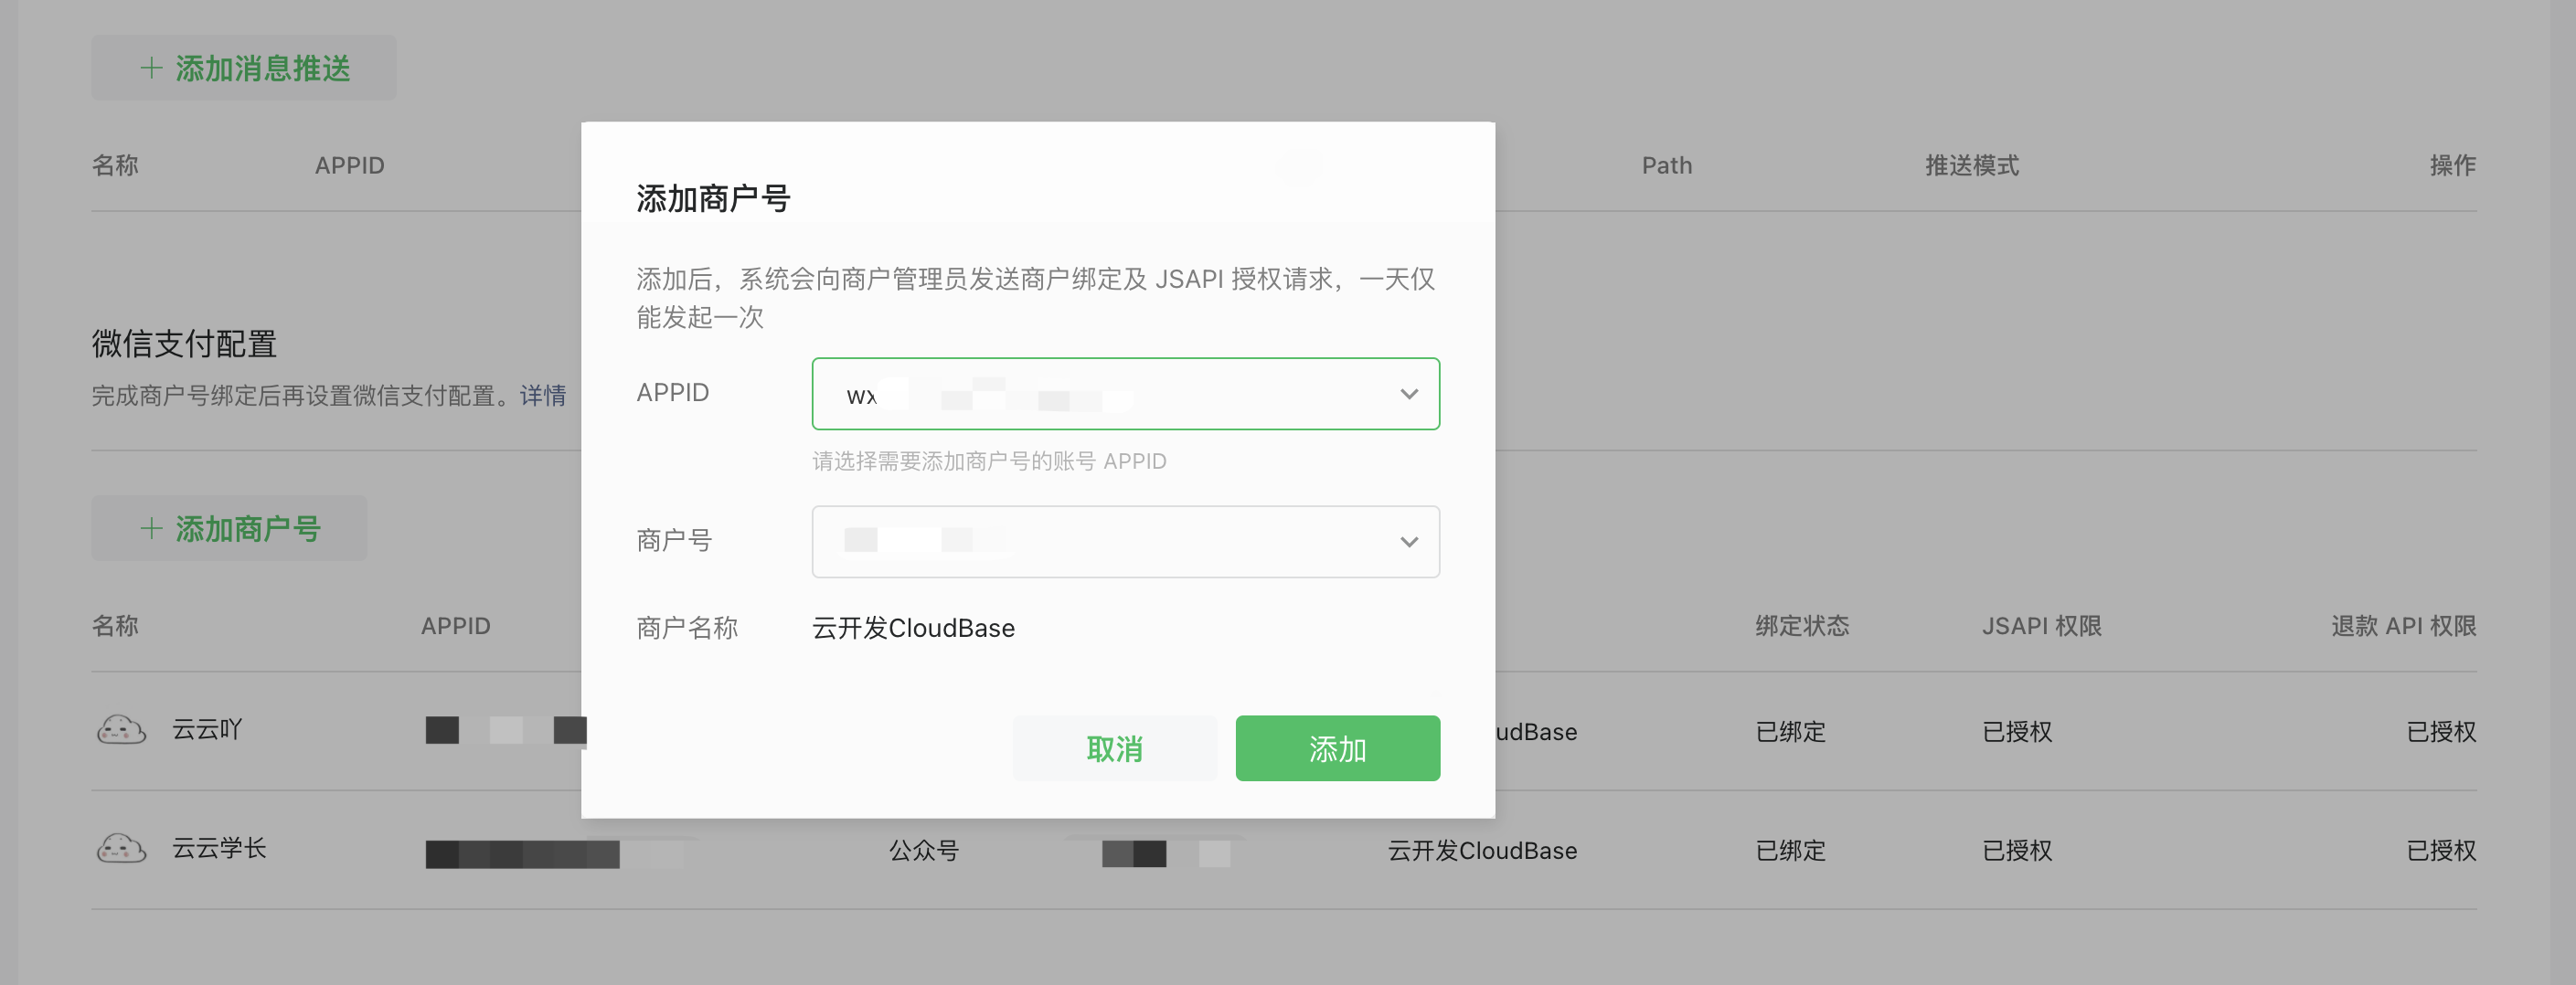Confirm with the green 添加 button
This screenshot has height=985, width=2576.
[x=1337, y=748]
